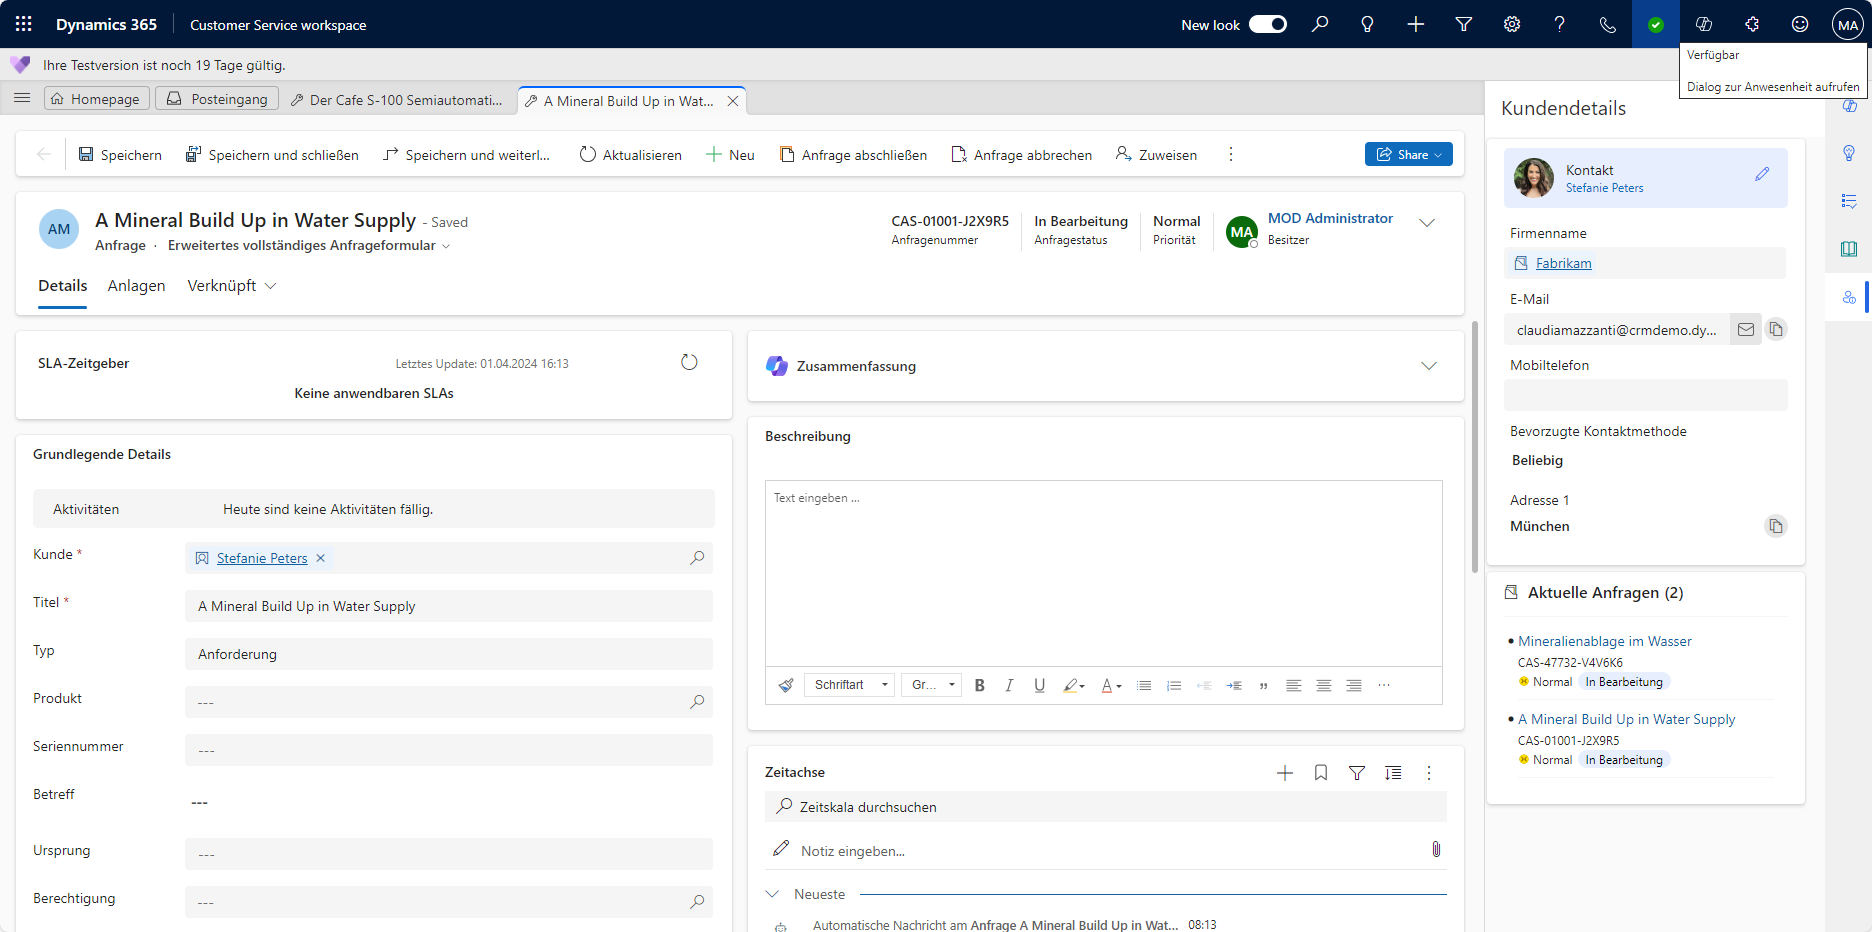
Task: Open the Zeitachse filter icon
Action: [1357, 773]
